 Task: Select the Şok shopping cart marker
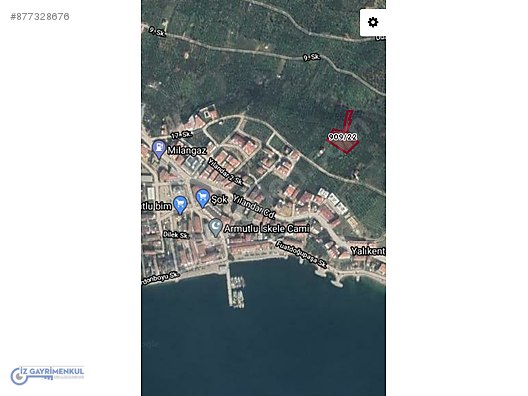pos(203,198)
